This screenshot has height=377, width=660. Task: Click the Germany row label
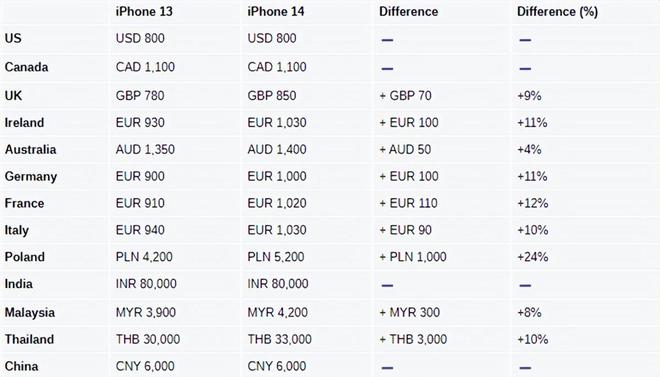click(x=31, y=177)
